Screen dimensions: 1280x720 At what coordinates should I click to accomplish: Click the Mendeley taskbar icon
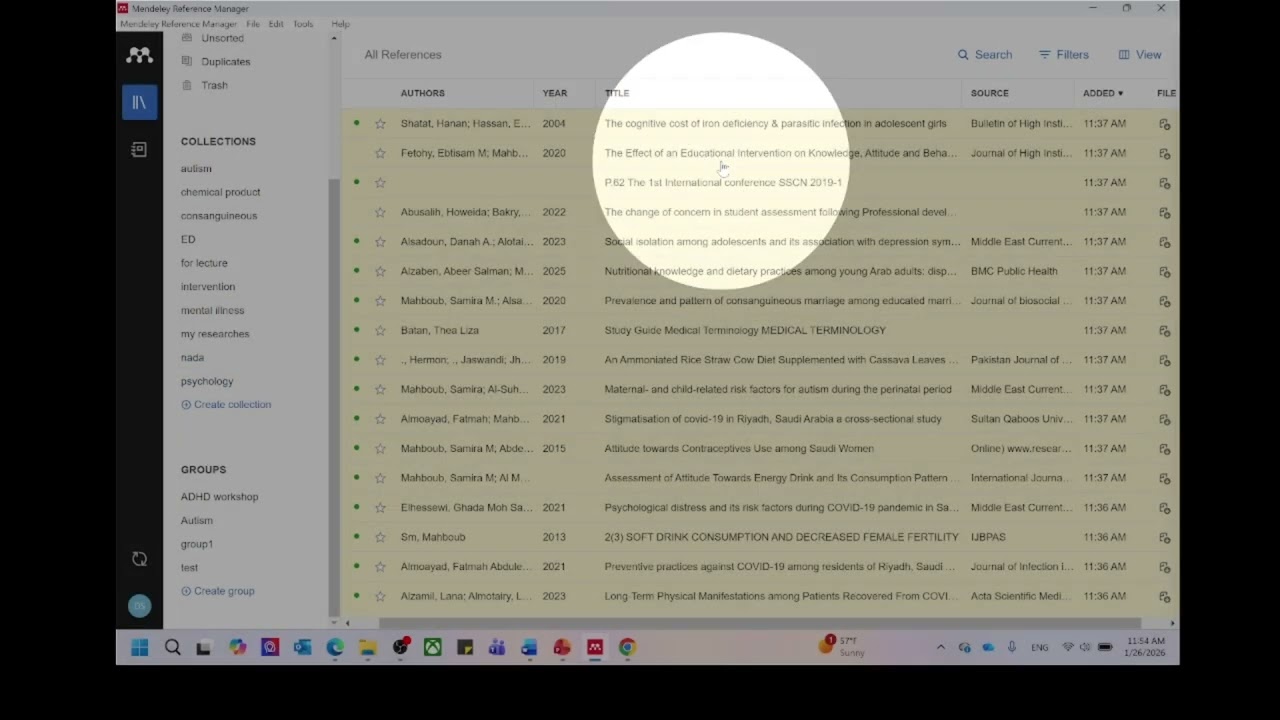pos(595,648)
